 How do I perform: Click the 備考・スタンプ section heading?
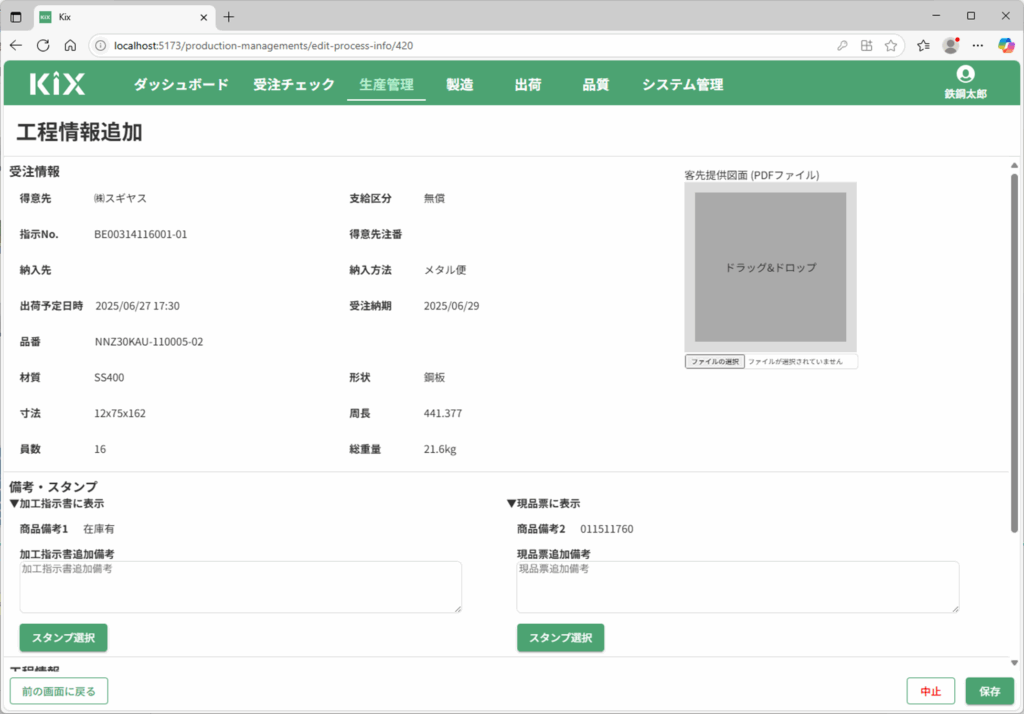(54, 487)
